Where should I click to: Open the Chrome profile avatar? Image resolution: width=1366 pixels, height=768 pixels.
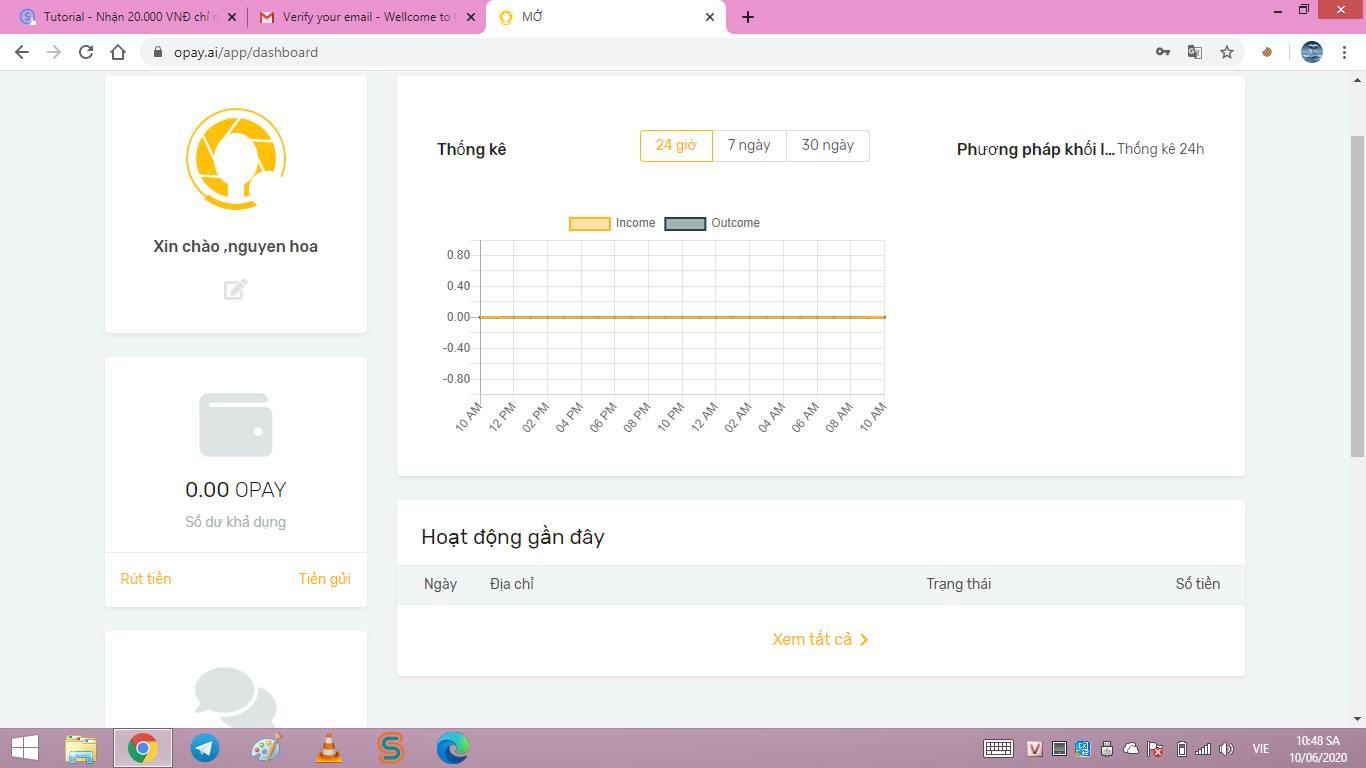[1312, 52]
